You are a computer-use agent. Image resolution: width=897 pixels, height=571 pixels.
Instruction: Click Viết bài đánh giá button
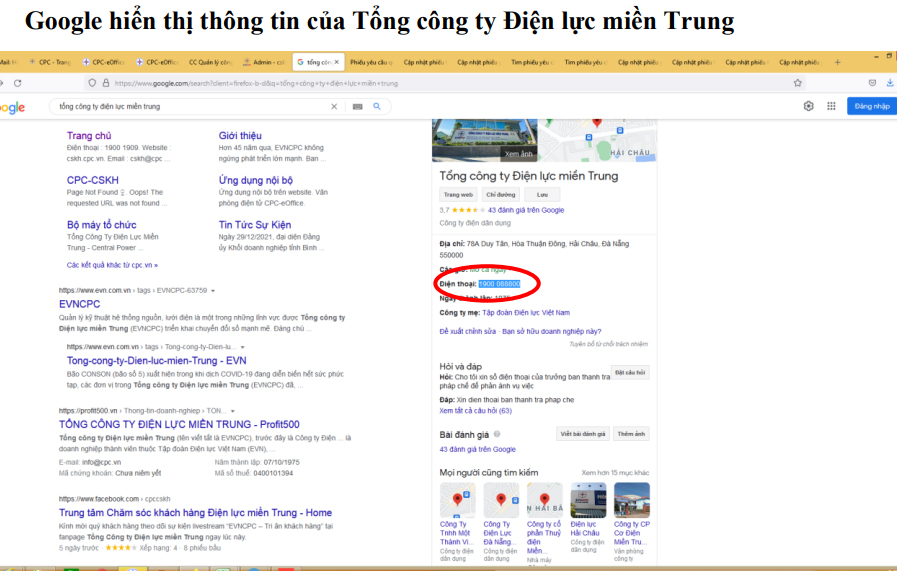(x=583, y=434)
